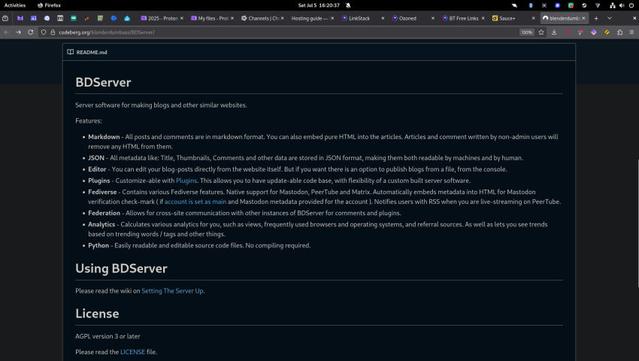Click the purple diamond extension icon in the toolbar
This screenshot has width=639, height=361.
pos(594,32)
